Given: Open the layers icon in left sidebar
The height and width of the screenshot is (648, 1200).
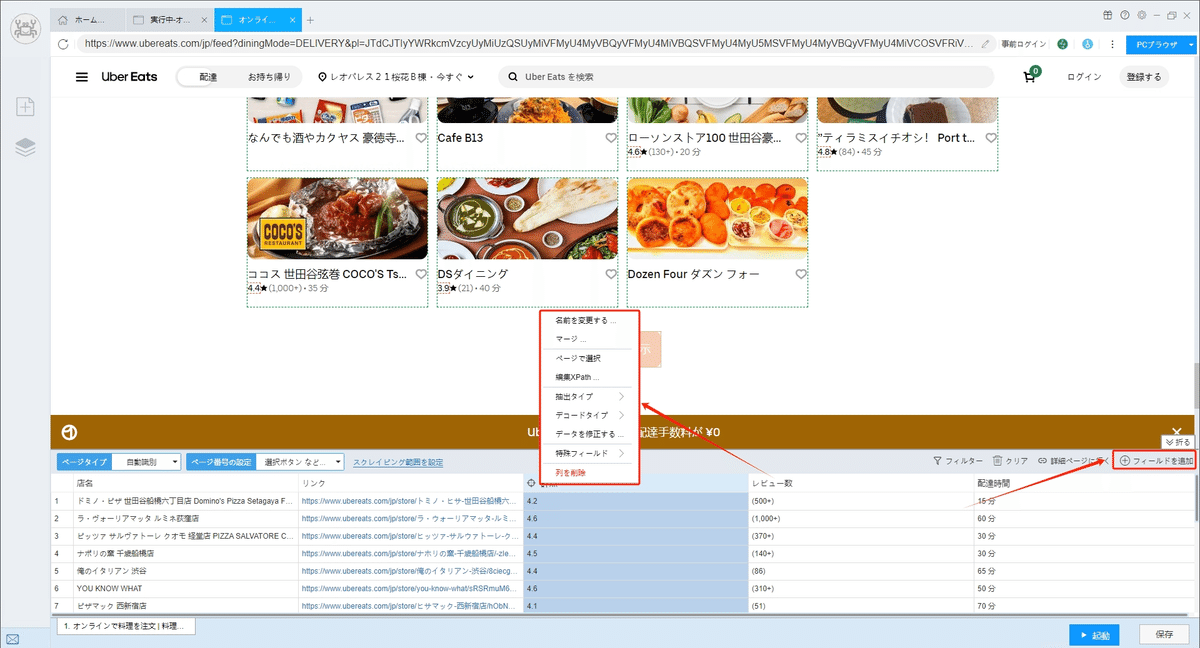Looking at the screenshot, I should pyautogui.click(x=25, y=147).
